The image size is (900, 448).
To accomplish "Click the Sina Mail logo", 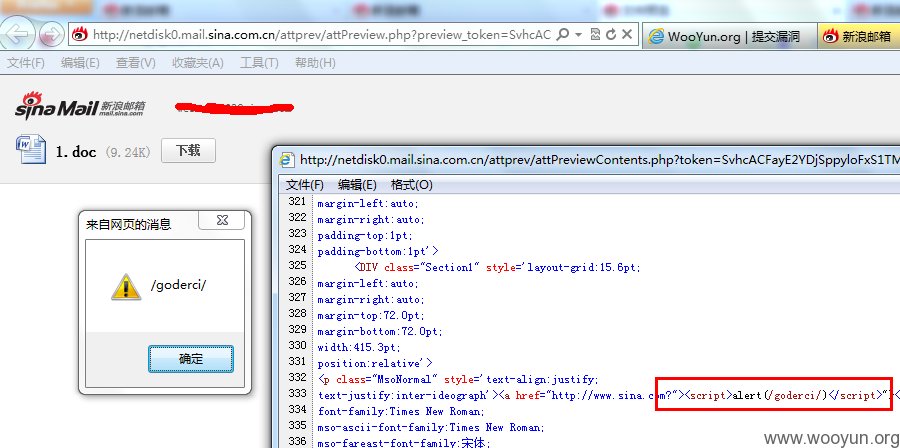I will pos(80,106).
